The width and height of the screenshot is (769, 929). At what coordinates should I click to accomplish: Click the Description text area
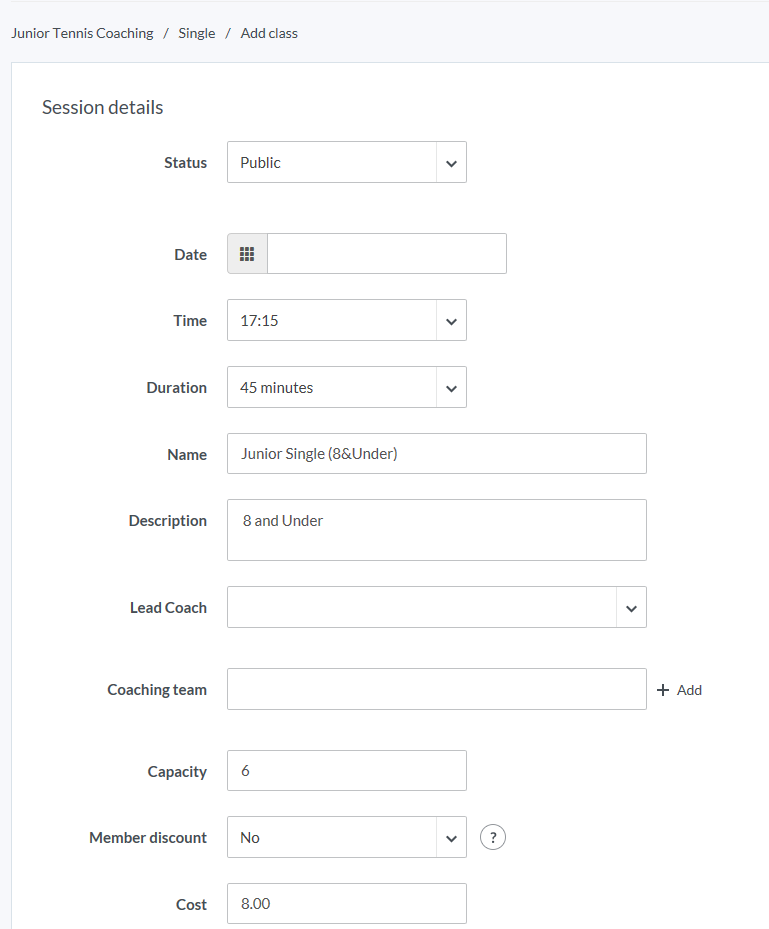coord(436,530)
